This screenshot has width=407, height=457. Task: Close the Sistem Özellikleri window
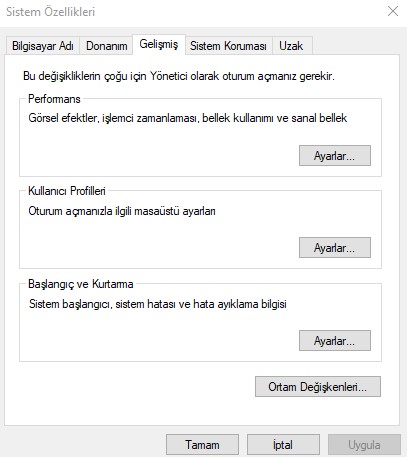(393, 11)
